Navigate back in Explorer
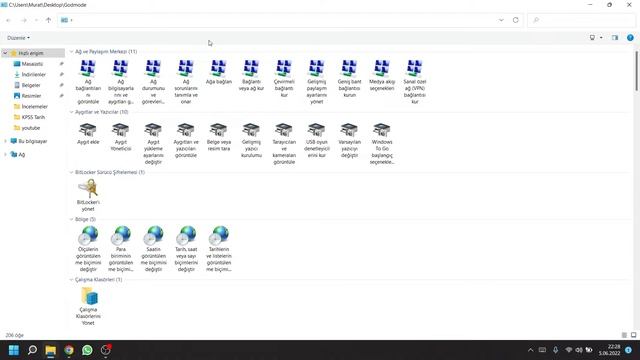 [x=9, y=20]
